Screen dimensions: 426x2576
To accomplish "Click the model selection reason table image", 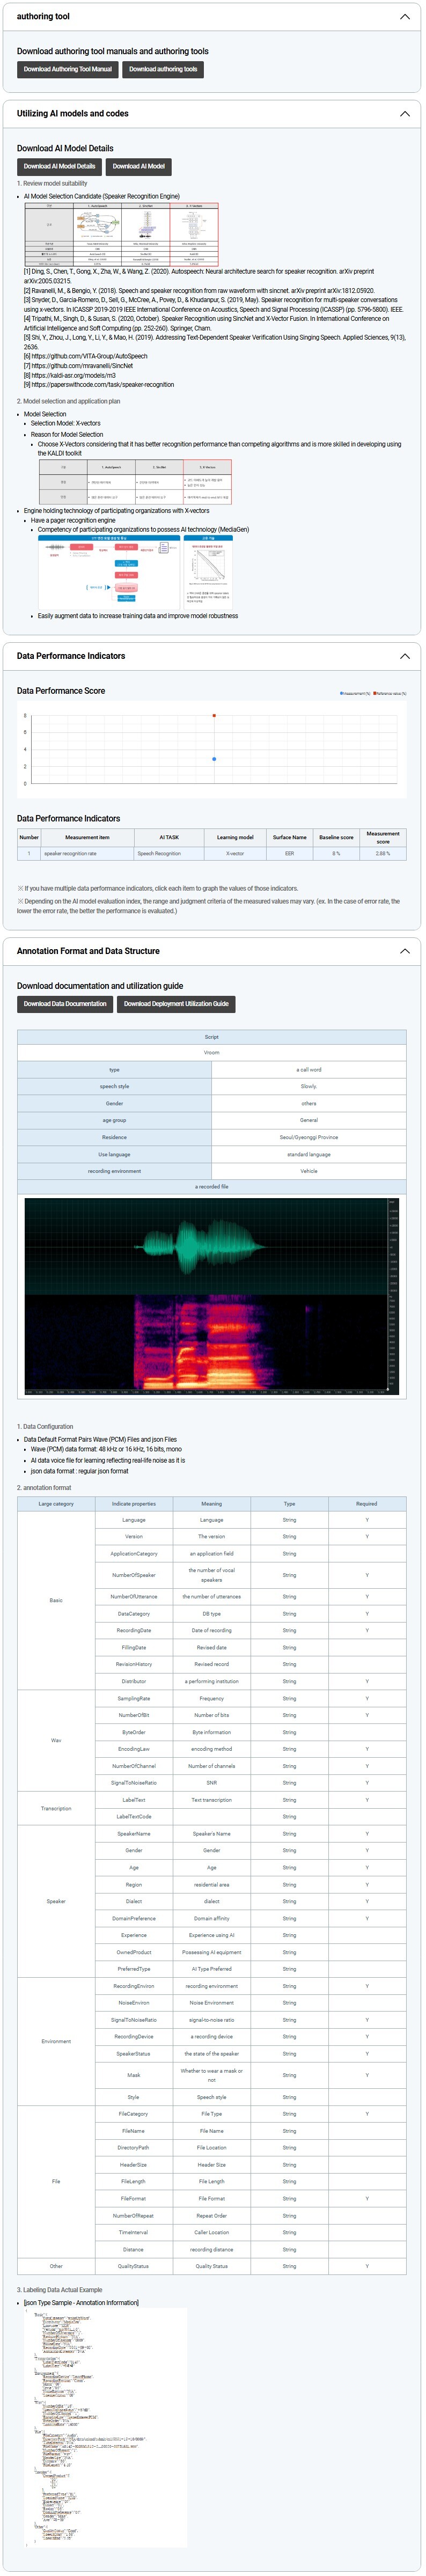I will click(135, 481).
